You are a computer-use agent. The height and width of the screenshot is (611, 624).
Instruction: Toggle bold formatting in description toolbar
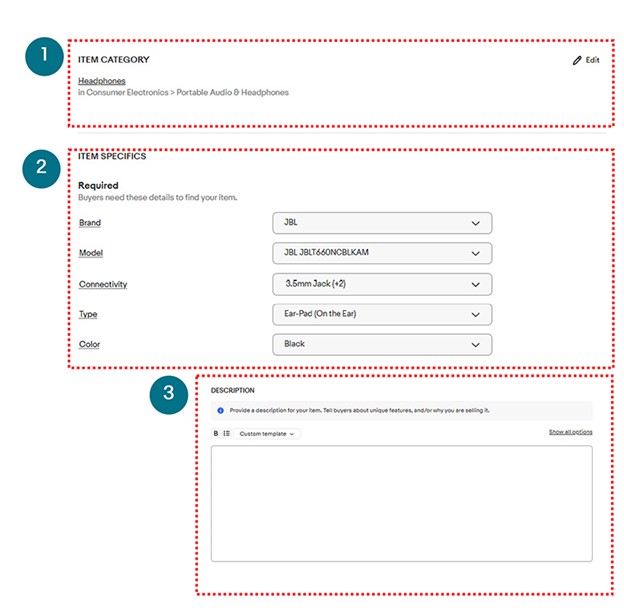(216, 433)
